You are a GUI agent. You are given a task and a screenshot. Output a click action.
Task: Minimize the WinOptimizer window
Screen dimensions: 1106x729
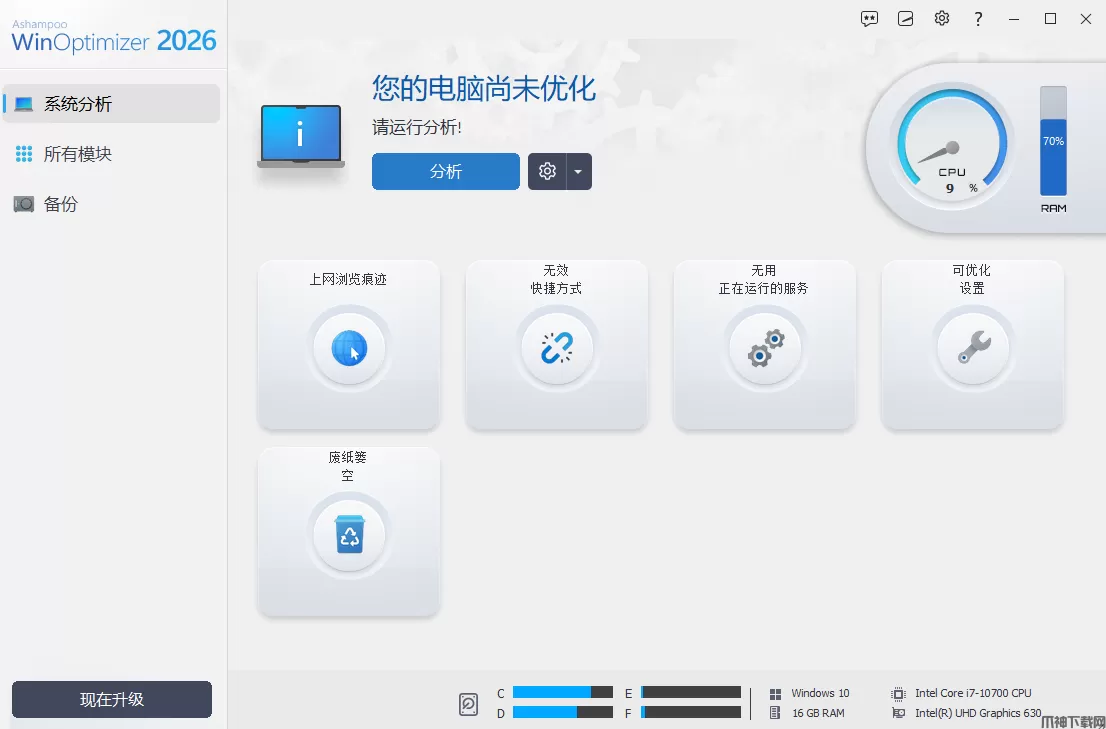click(x=1014, y=19)
